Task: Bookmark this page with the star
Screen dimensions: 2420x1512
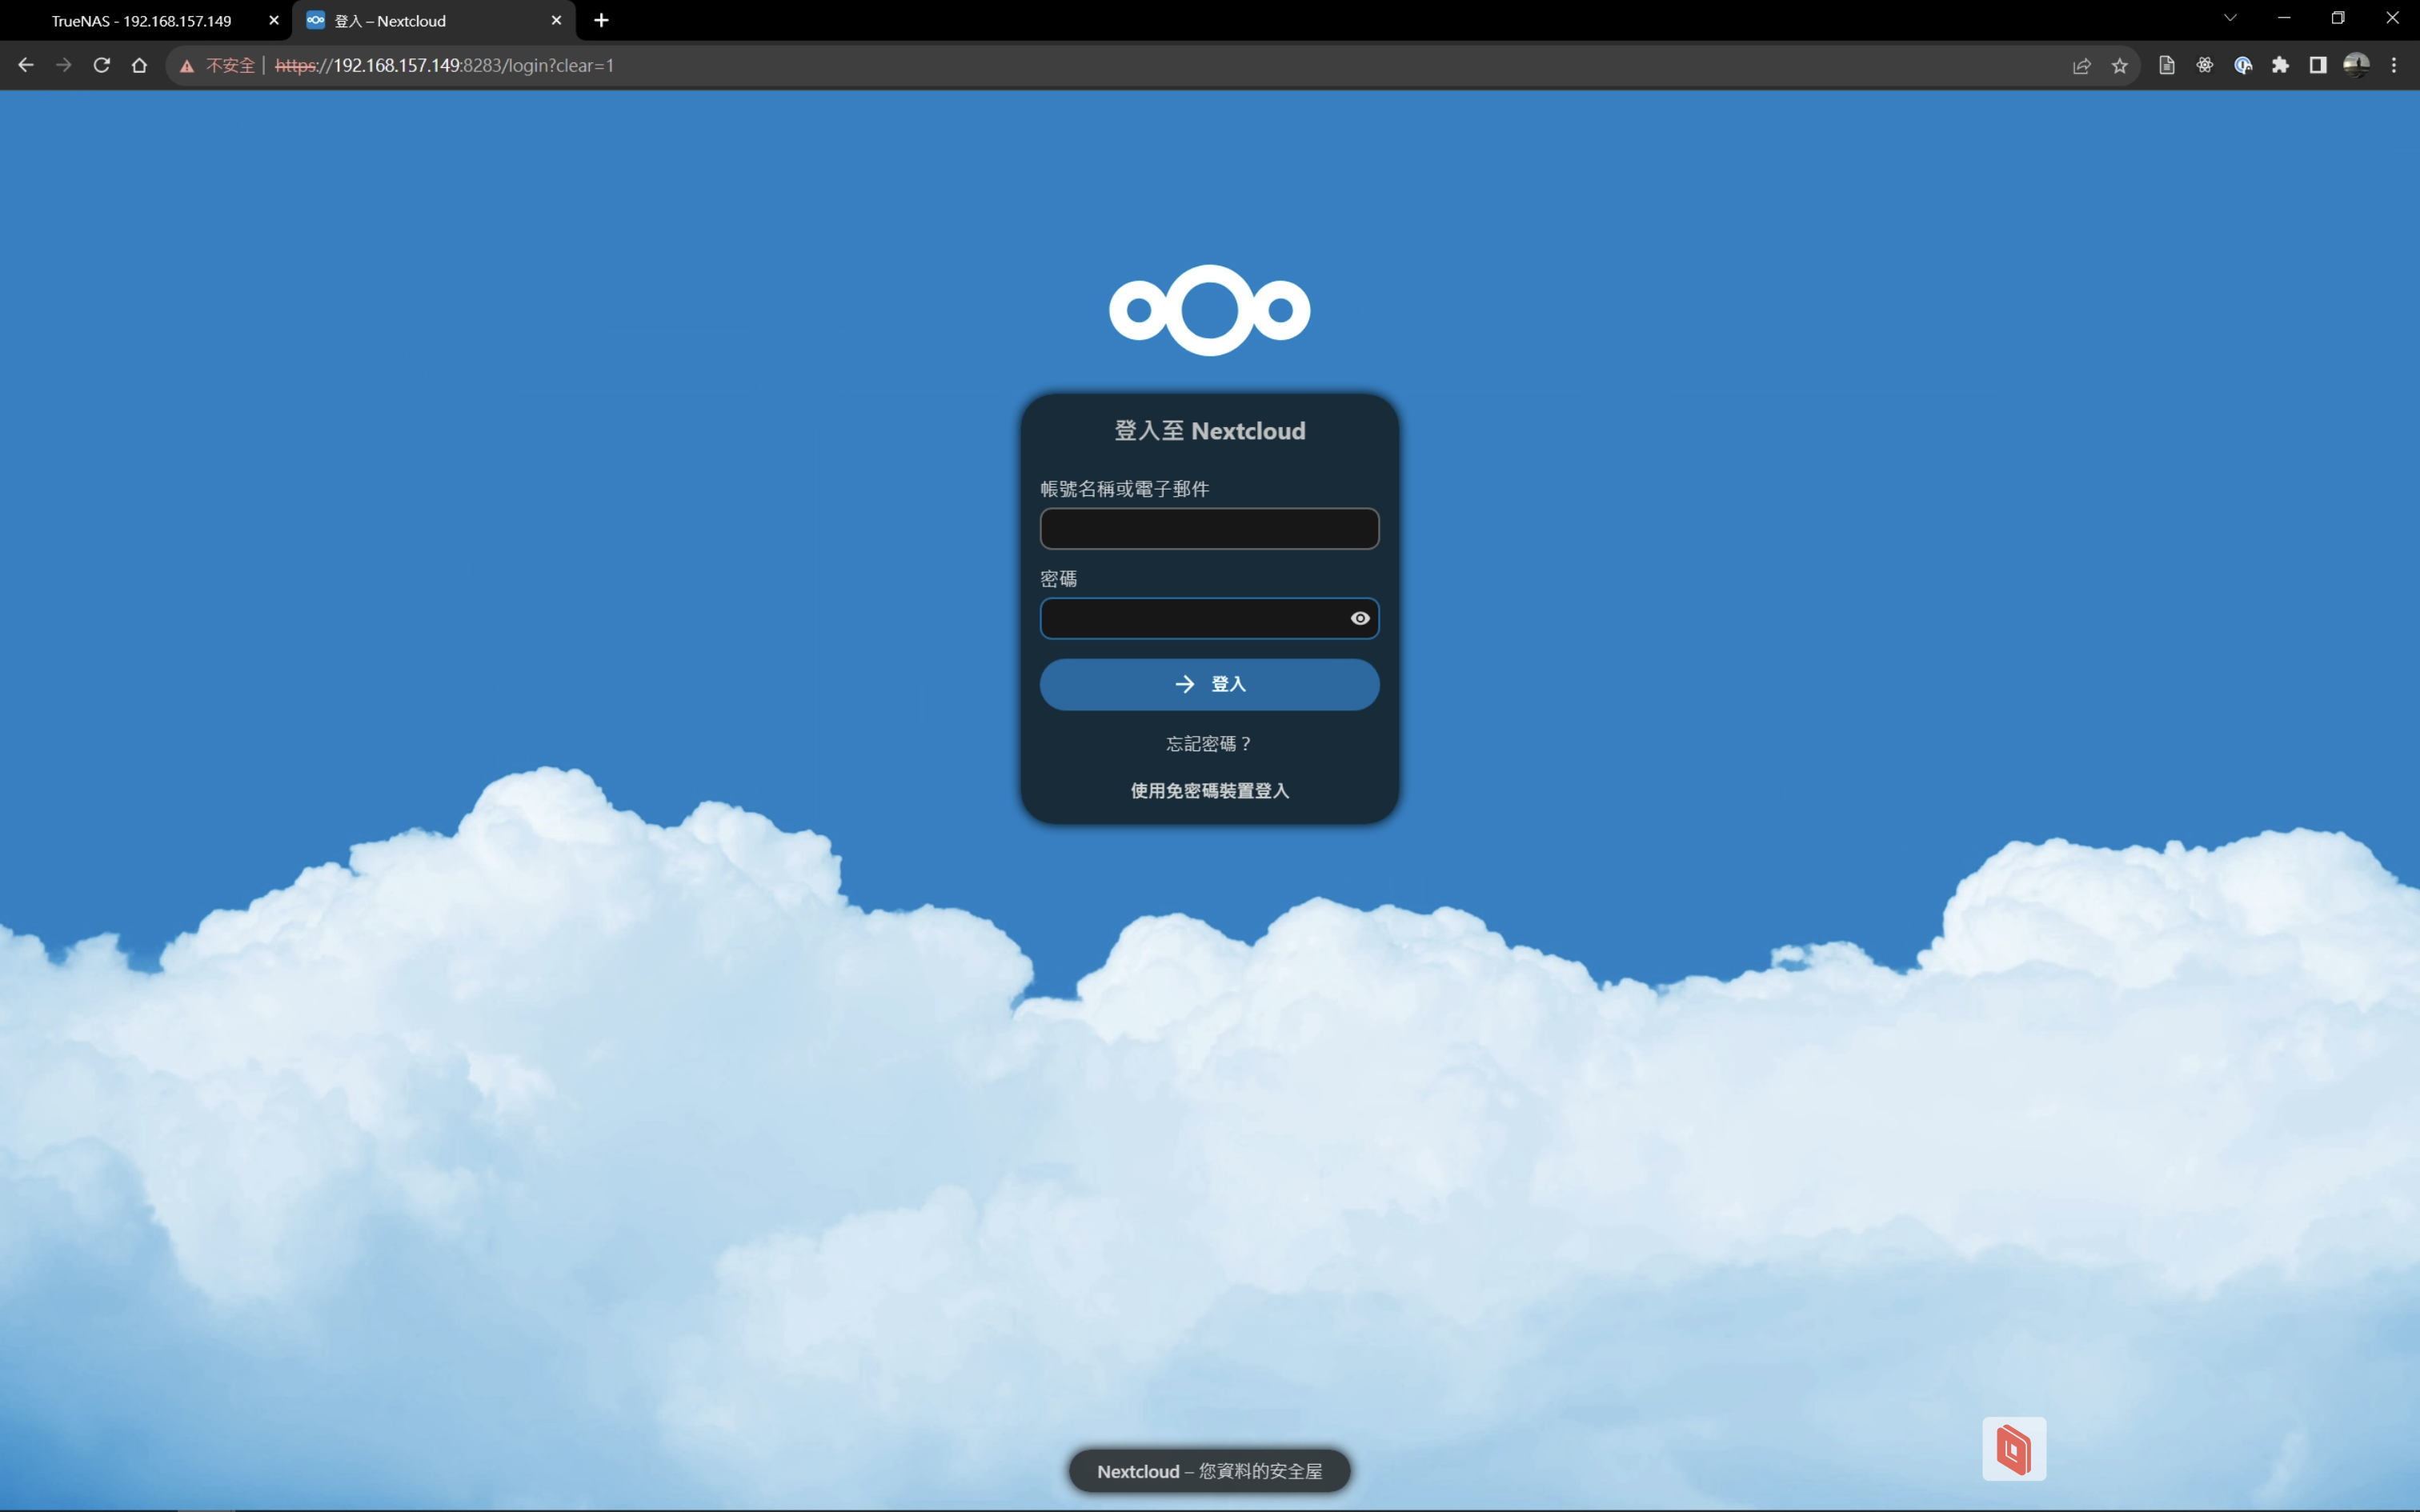Action: pos(2119,65)
